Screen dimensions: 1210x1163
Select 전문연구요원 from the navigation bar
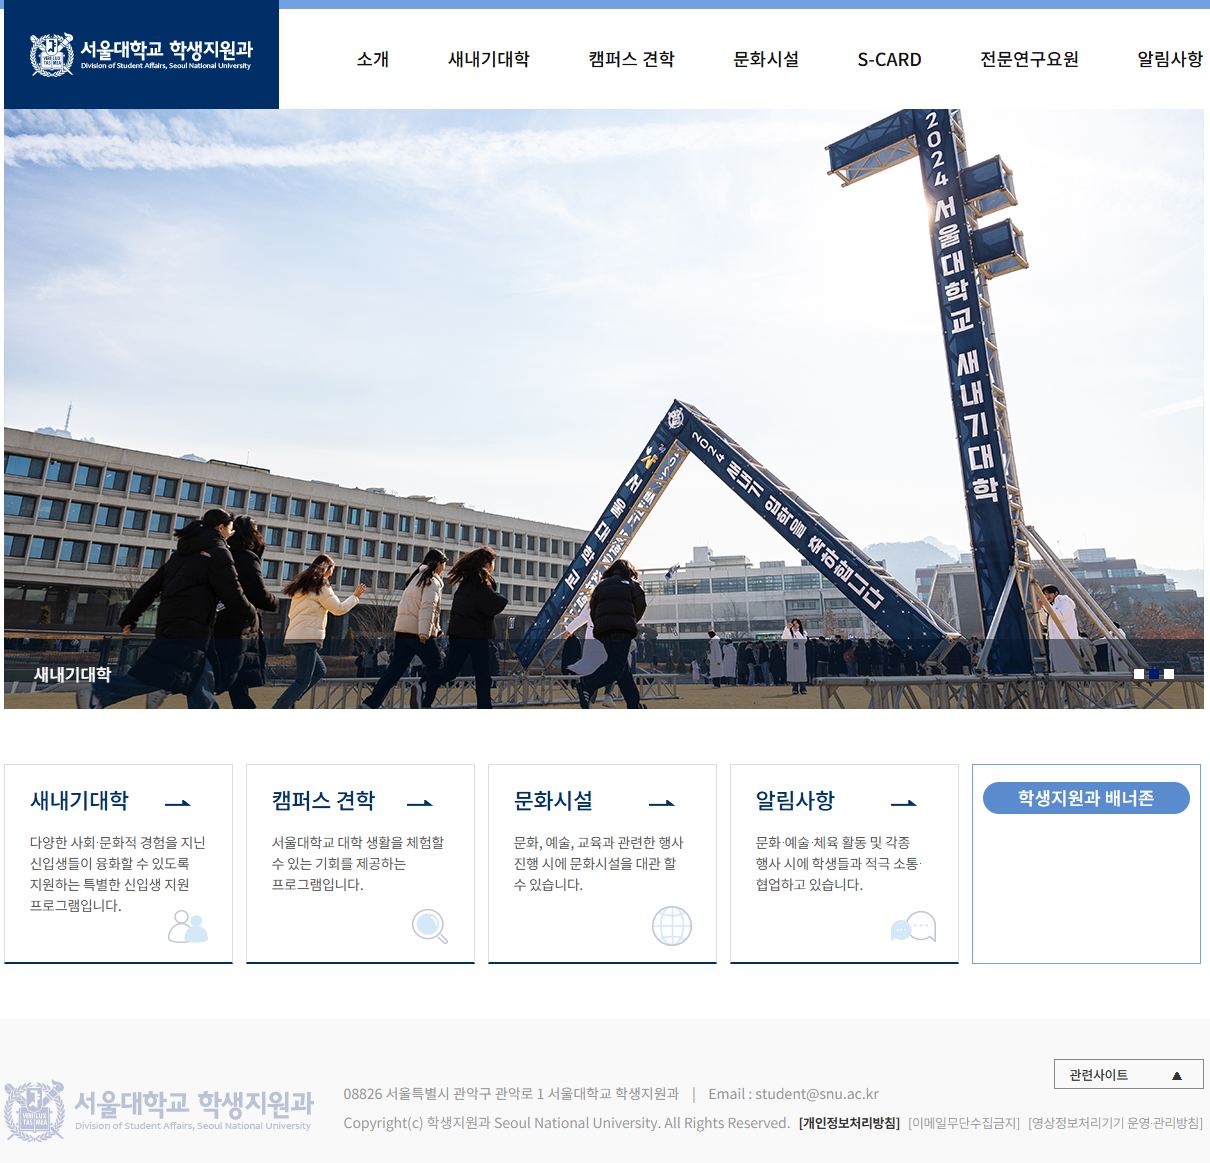click(1029, 59)
